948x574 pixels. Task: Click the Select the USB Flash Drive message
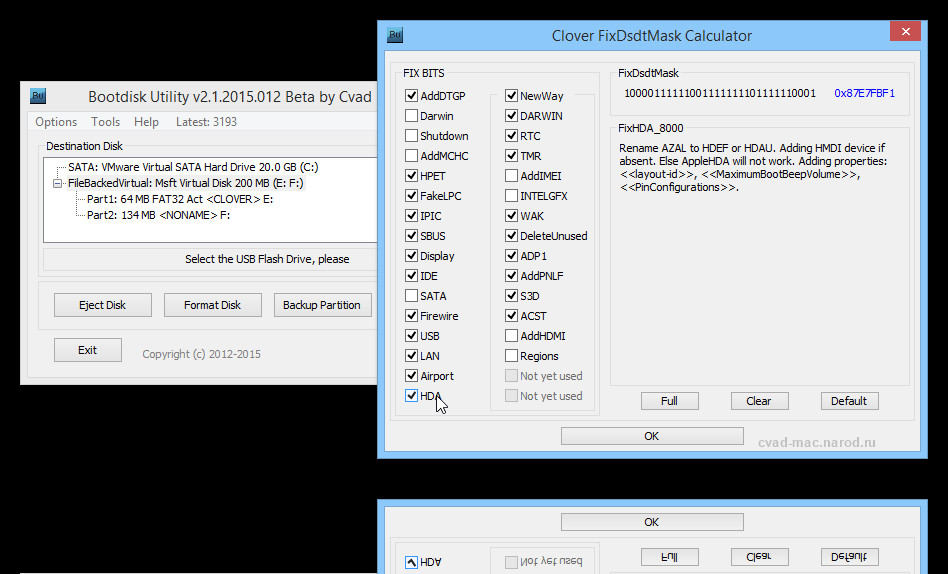click(267, 259)
